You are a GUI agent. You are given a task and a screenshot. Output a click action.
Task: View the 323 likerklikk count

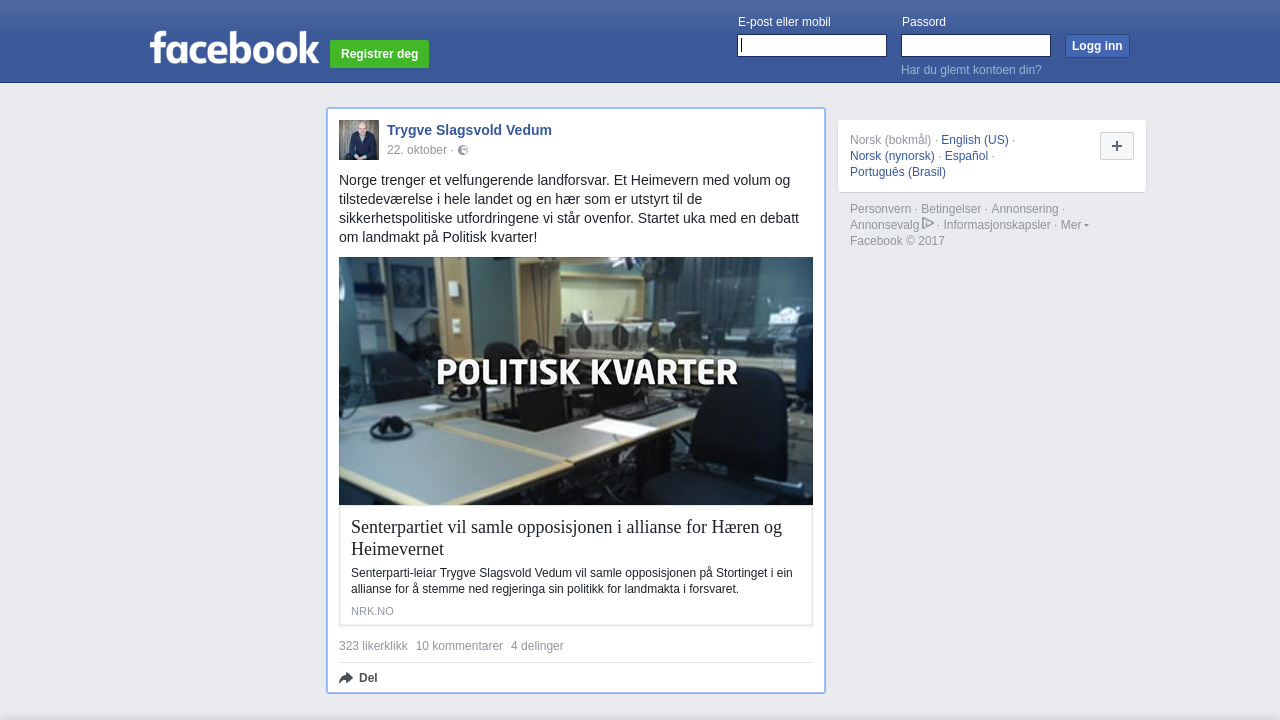pyautogui.click(x=373, y=646)
